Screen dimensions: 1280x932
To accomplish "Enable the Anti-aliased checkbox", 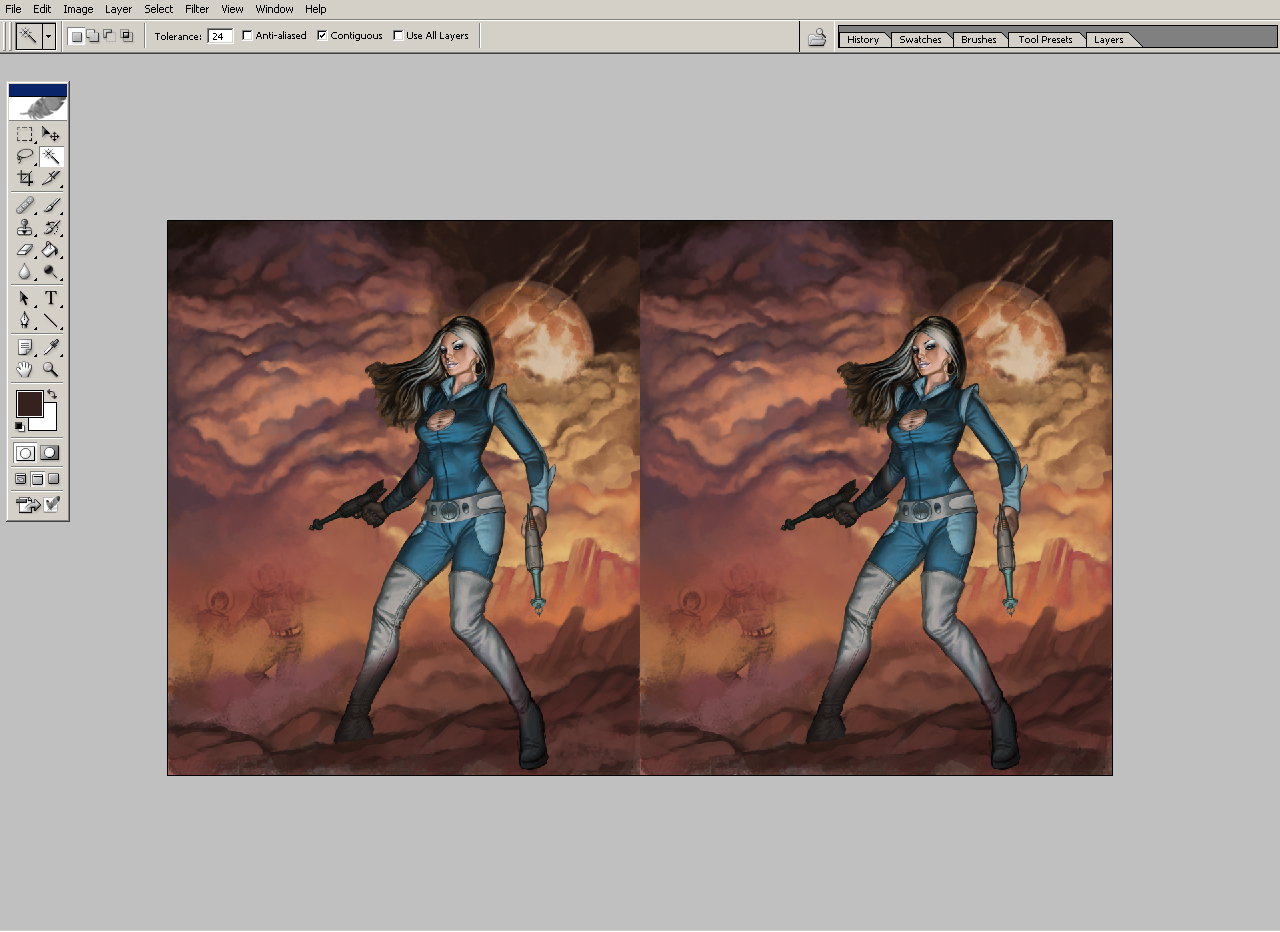I will tap(247, 35).
